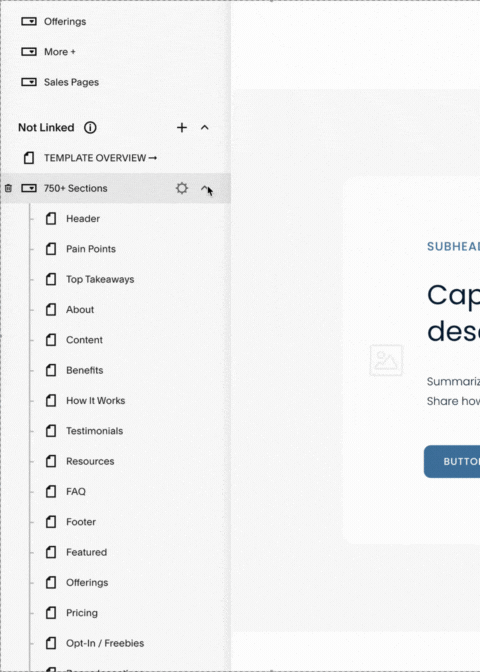Click the Top Takeaways page icon
The image size is (480, 672).
click(x=51, y=279)
